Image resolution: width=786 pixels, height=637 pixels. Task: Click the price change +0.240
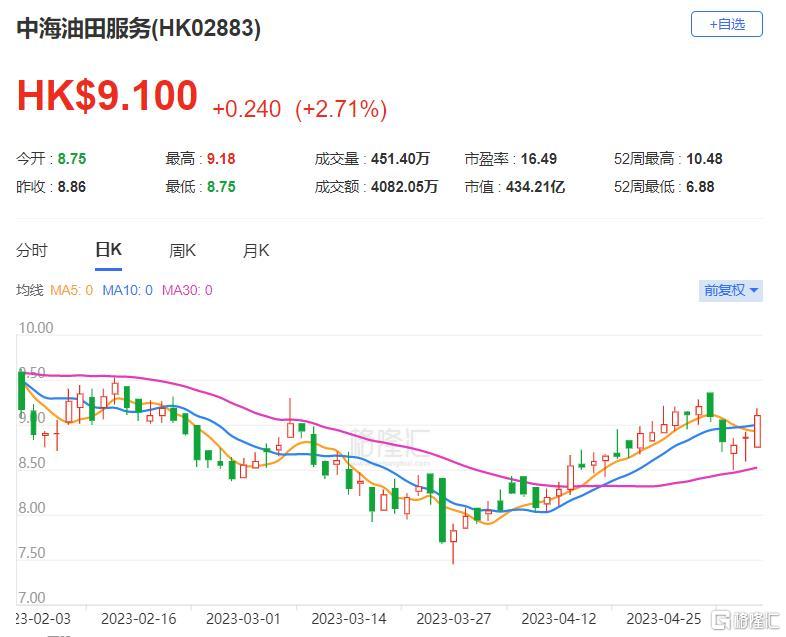[247, 109]
